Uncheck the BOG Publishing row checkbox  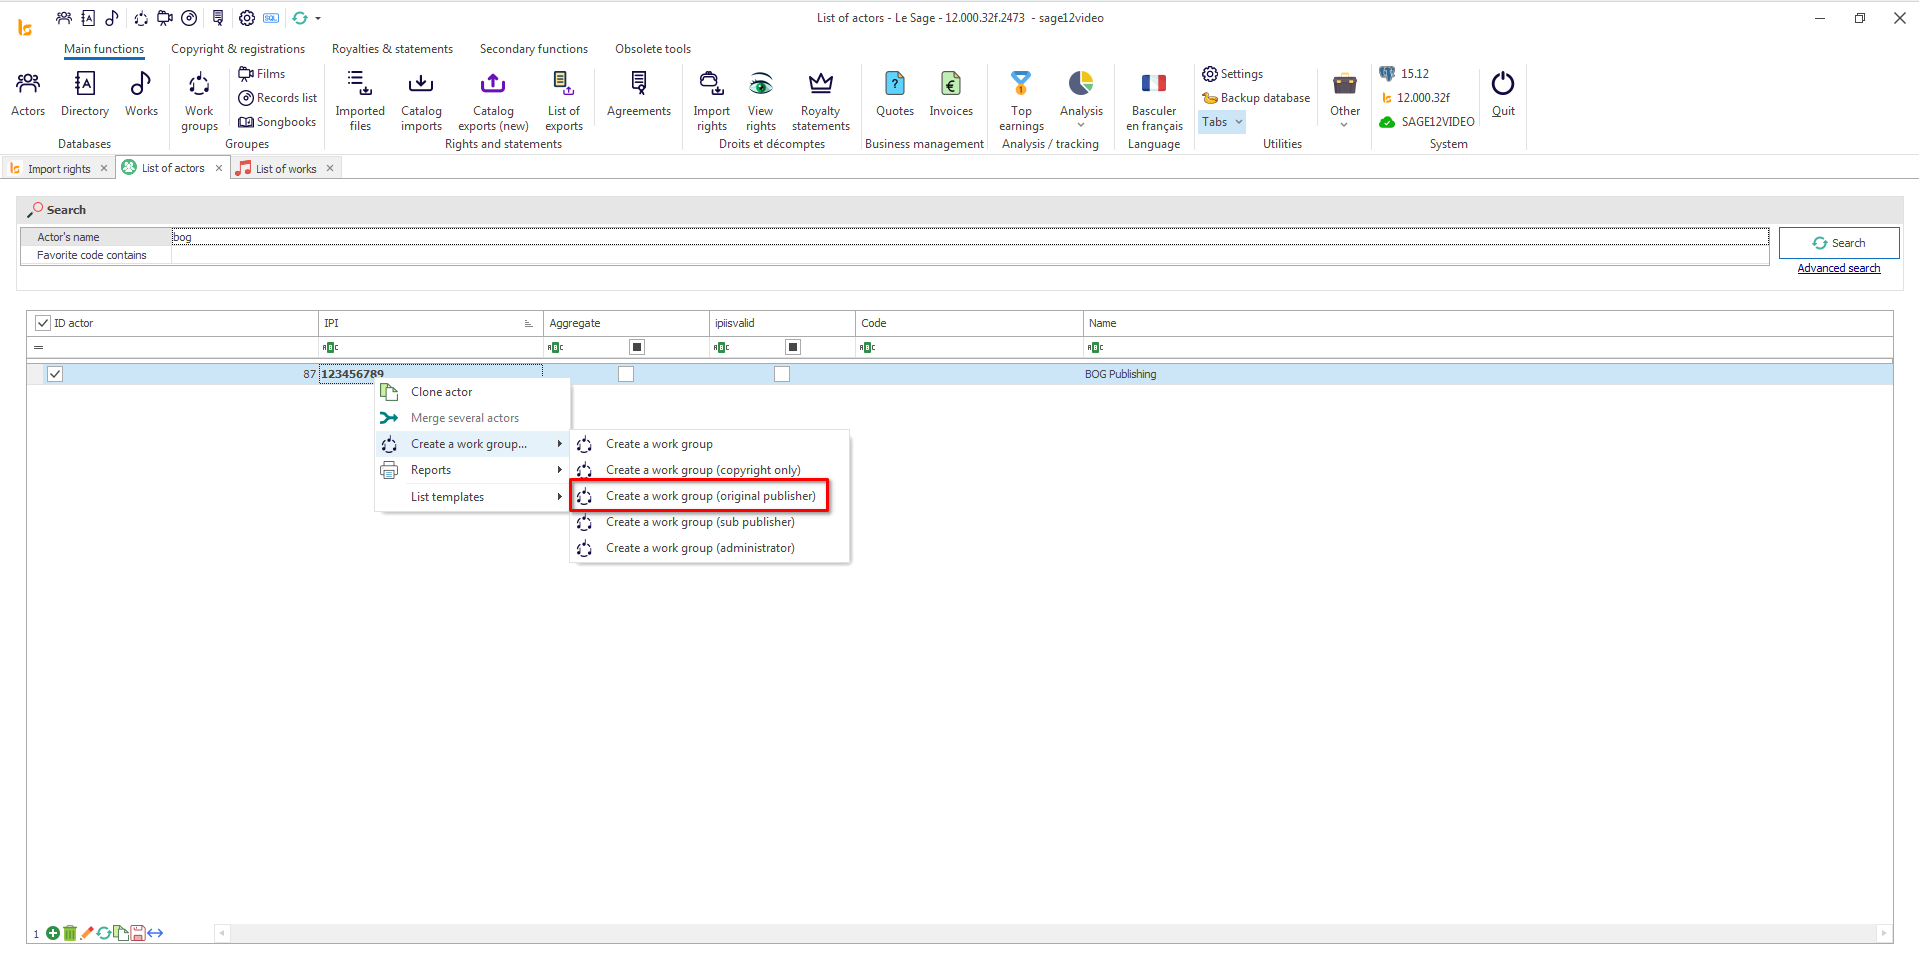(55, 374)
